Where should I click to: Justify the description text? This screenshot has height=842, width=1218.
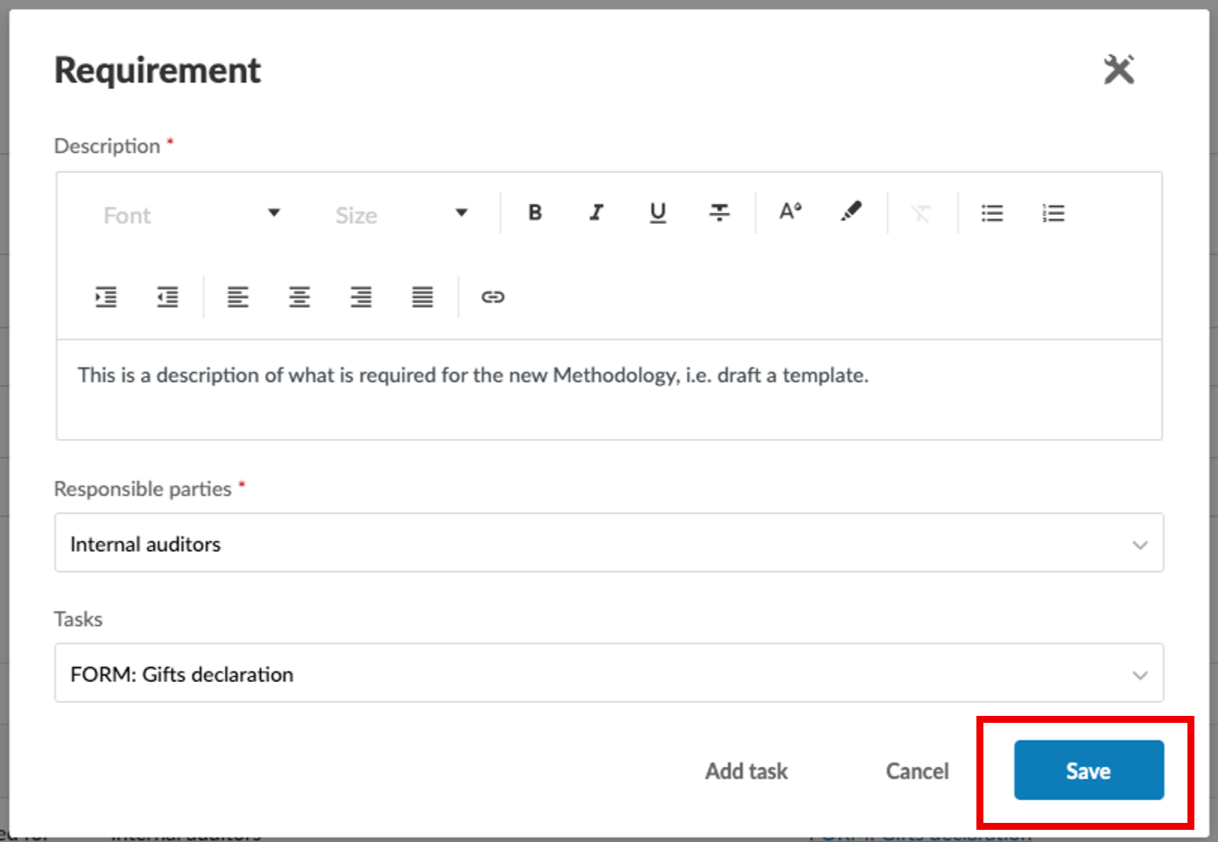pos(423,297)
